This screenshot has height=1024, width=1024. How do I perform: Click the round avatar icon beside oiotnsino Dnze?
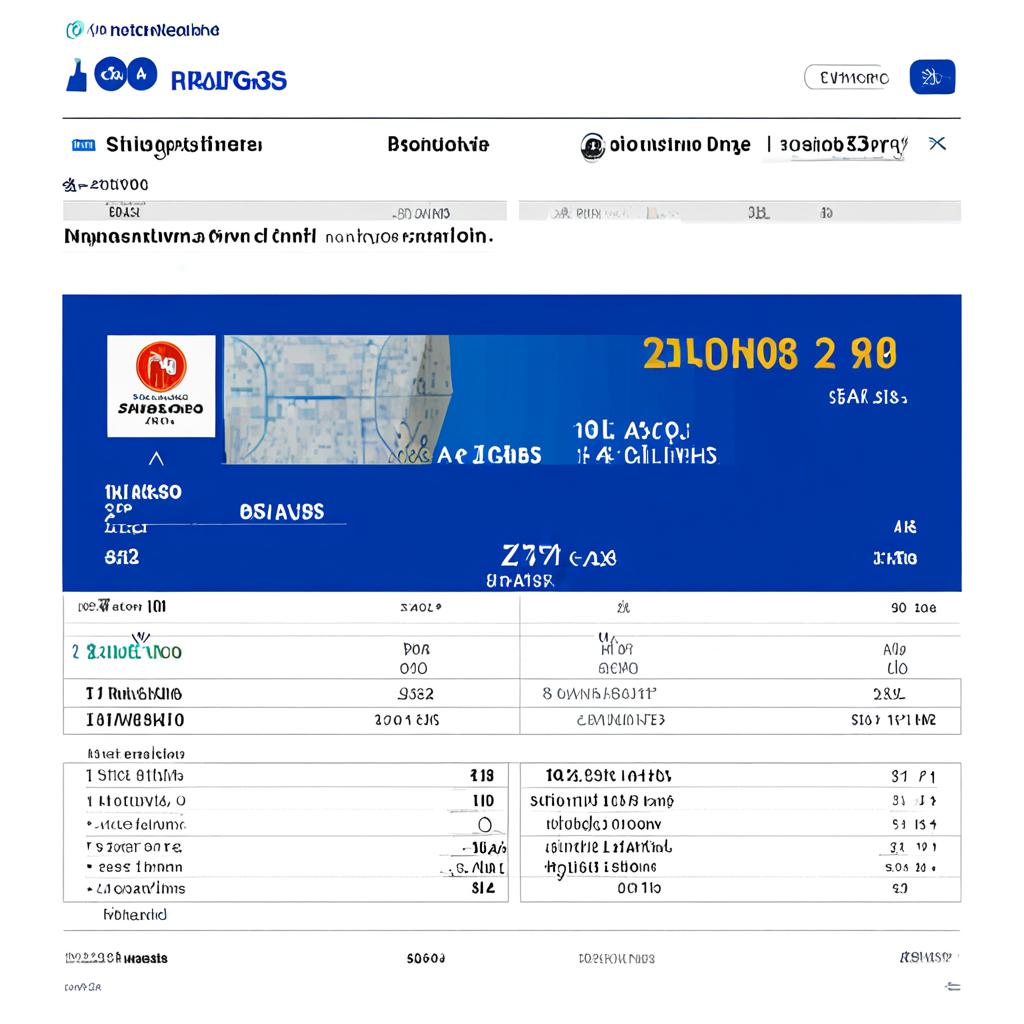[592, 146]
